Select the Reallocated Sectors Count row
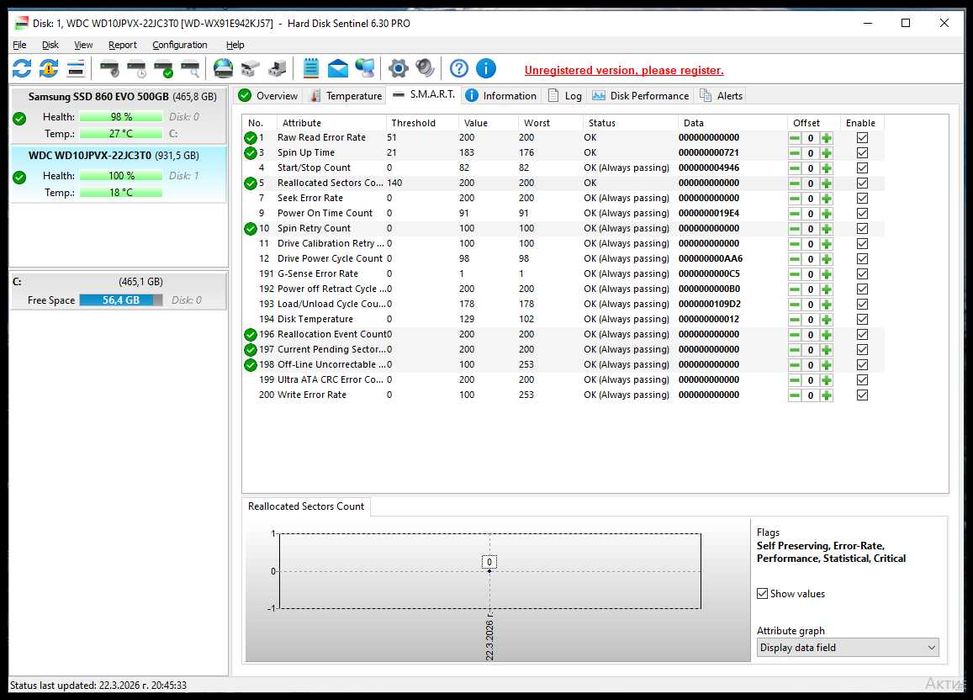Screen dimensions: 973x700 tap(329, 183)
